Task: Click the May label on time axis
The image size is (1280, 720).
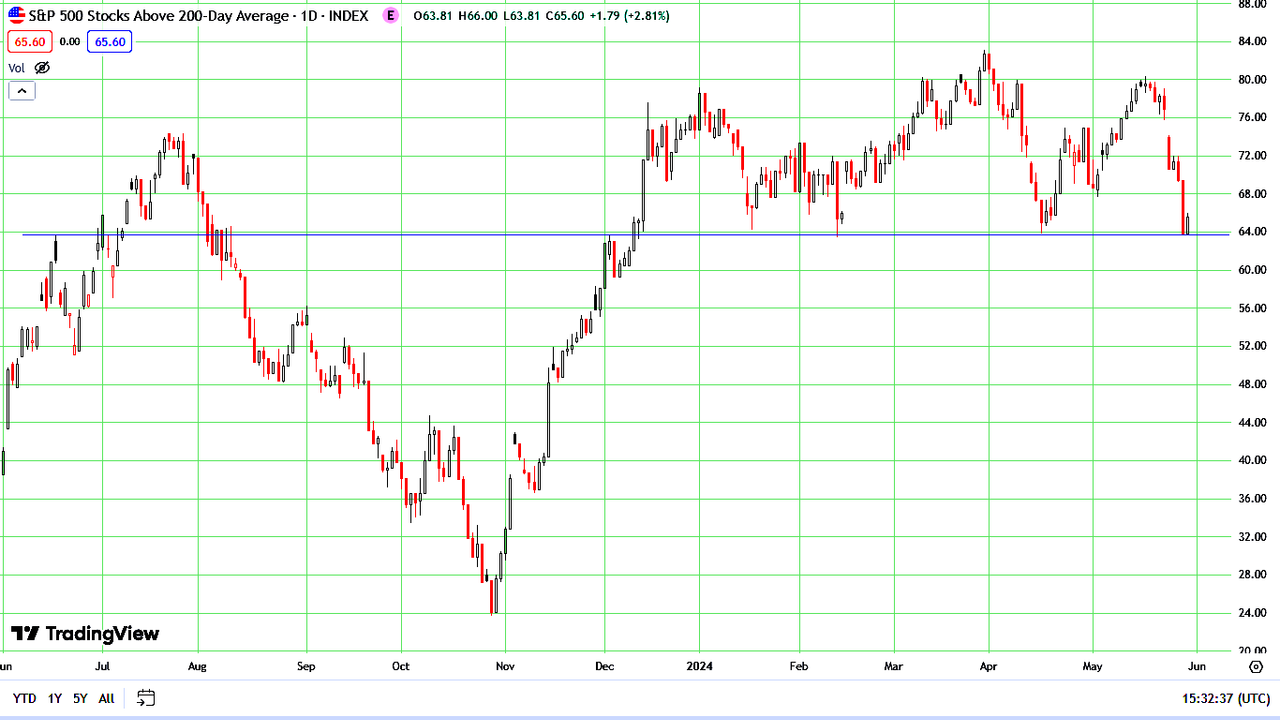Action: pyautogui.click(x=1093, y=666)
